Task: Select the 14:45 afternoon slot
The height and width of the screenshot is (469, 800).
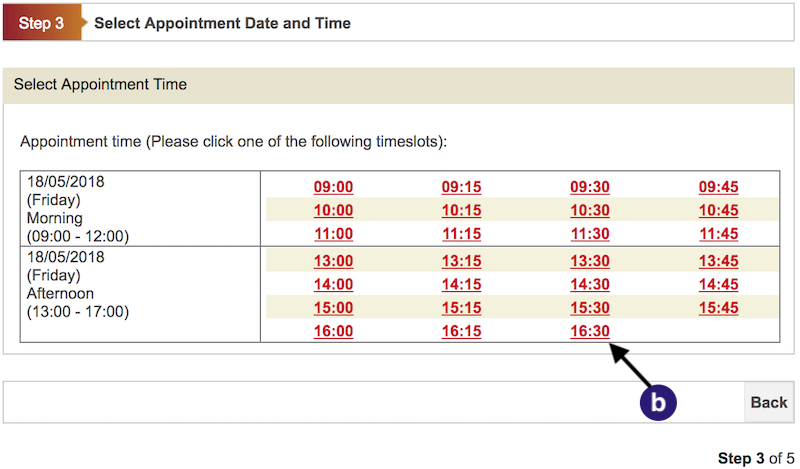Action: pyautogui.click(x=718, y=284)
